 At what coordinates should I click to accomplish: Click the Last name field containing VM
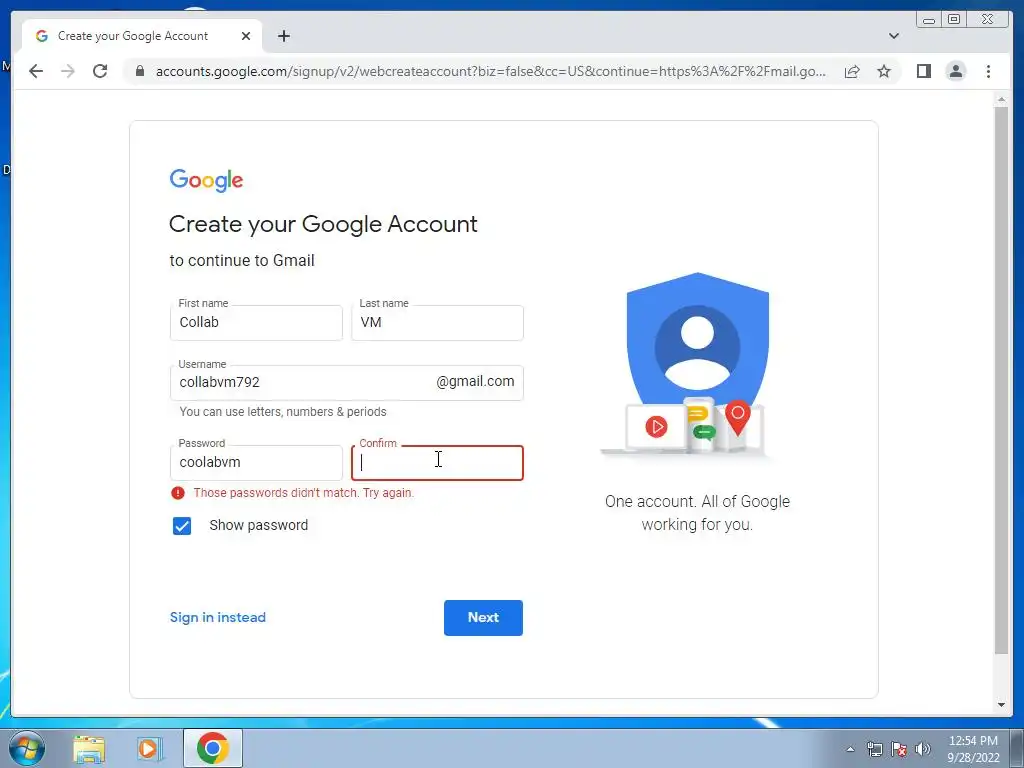[x=437, y=323]
